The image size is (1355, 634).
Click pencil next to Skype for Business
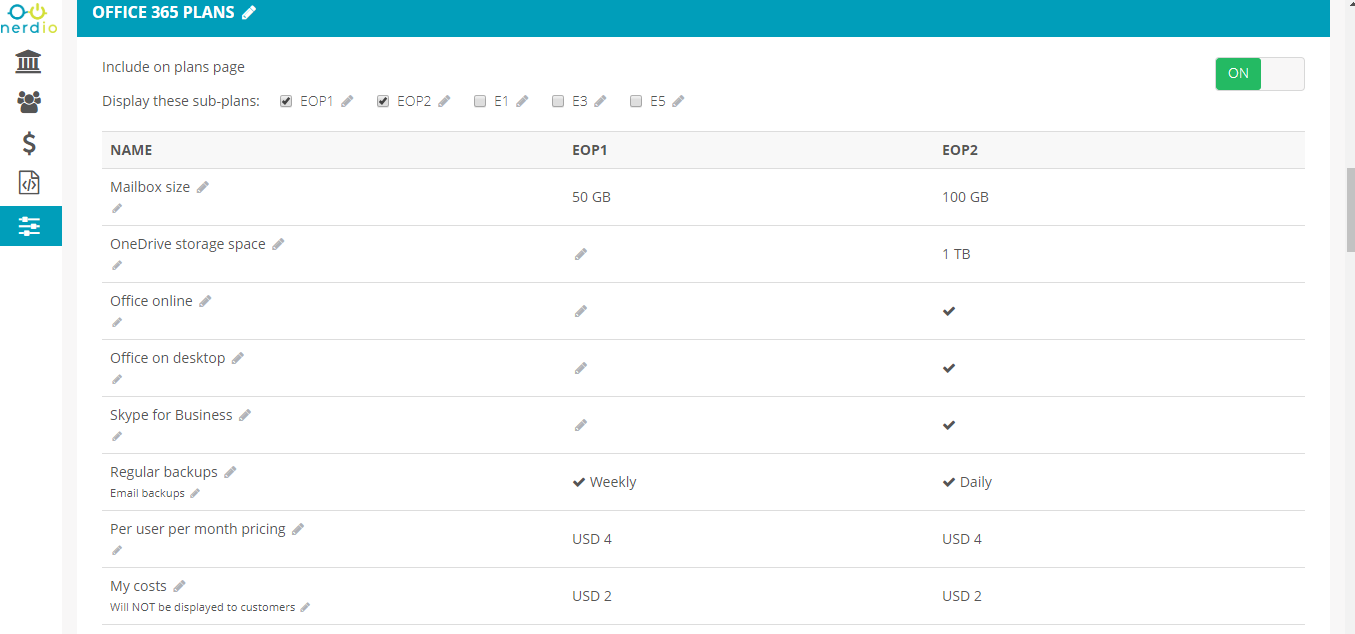245,415
